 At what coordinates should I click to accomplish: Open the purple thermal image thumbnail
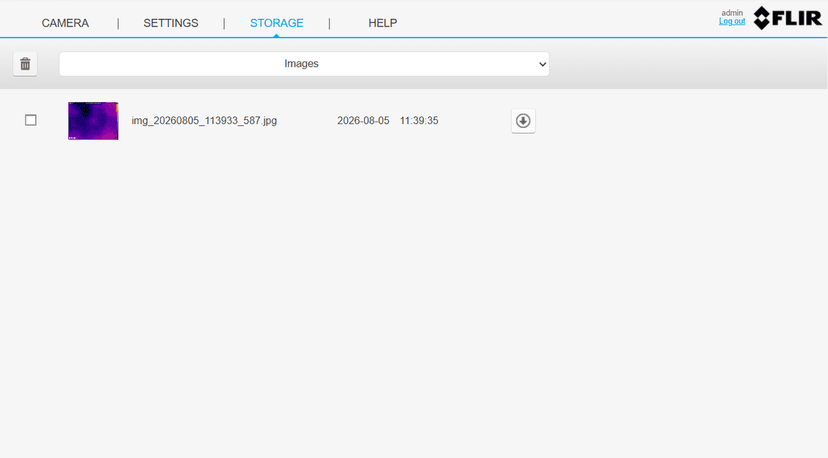tap(93, 121)
